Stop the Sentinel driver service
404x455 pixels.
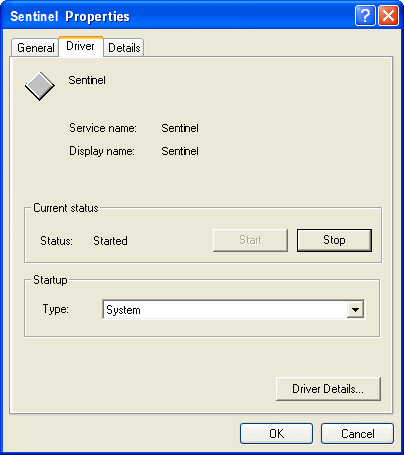pyautogui.click(x=334, y=240)
